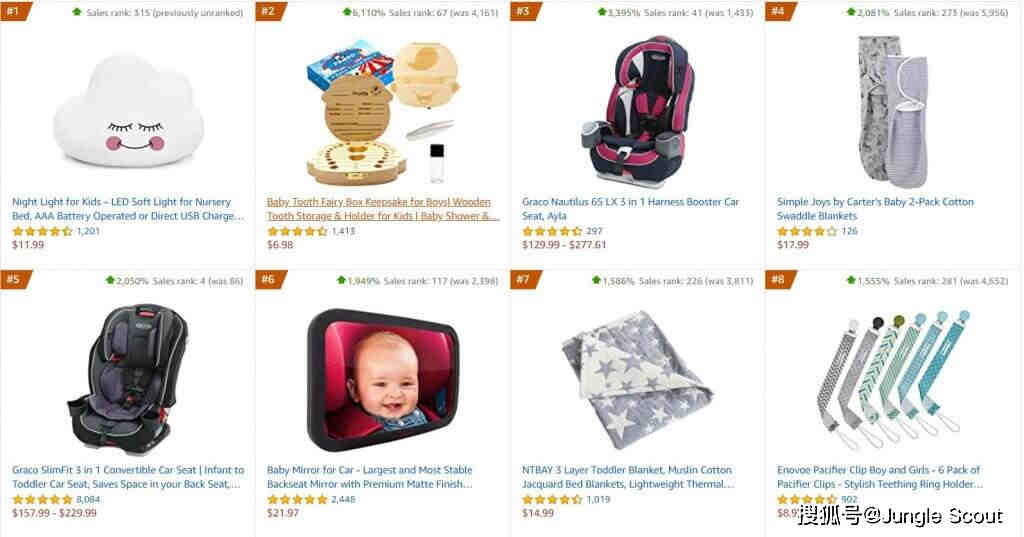Click Baby Mirror for Car product title
This screenshot has height=537, width=1024.
click(x=370, y=477)
